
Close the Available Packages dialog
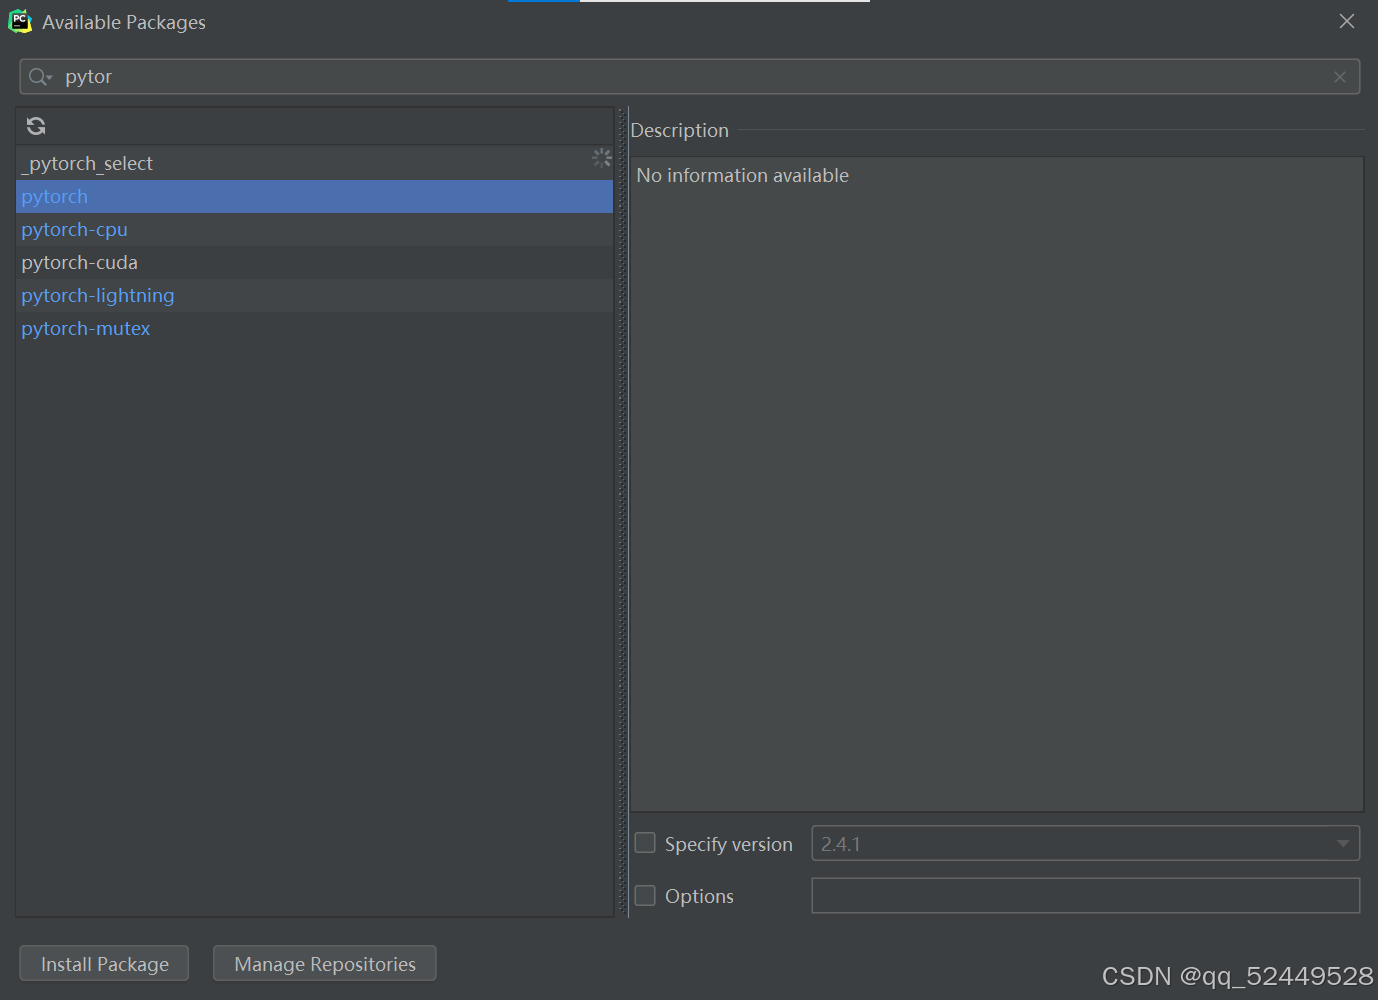click(x=1346, y=21)
